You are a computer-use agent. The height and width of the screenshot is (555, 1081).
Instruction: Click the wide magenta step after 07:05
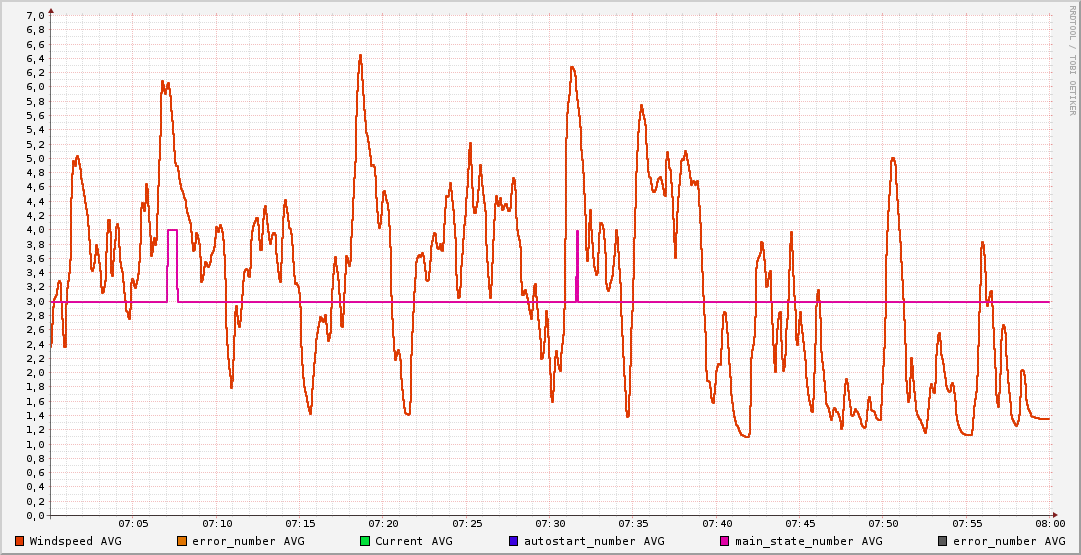pos(172,231)
